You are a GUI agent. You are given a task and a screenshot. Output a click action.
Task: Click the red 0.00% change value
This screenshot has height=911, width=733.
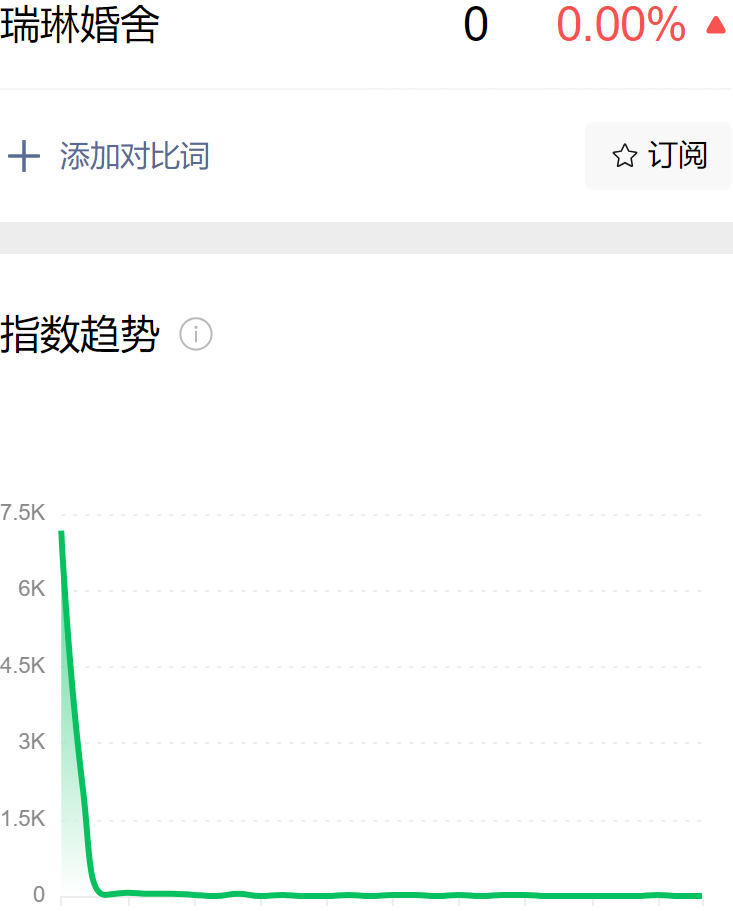coord(621,24)
